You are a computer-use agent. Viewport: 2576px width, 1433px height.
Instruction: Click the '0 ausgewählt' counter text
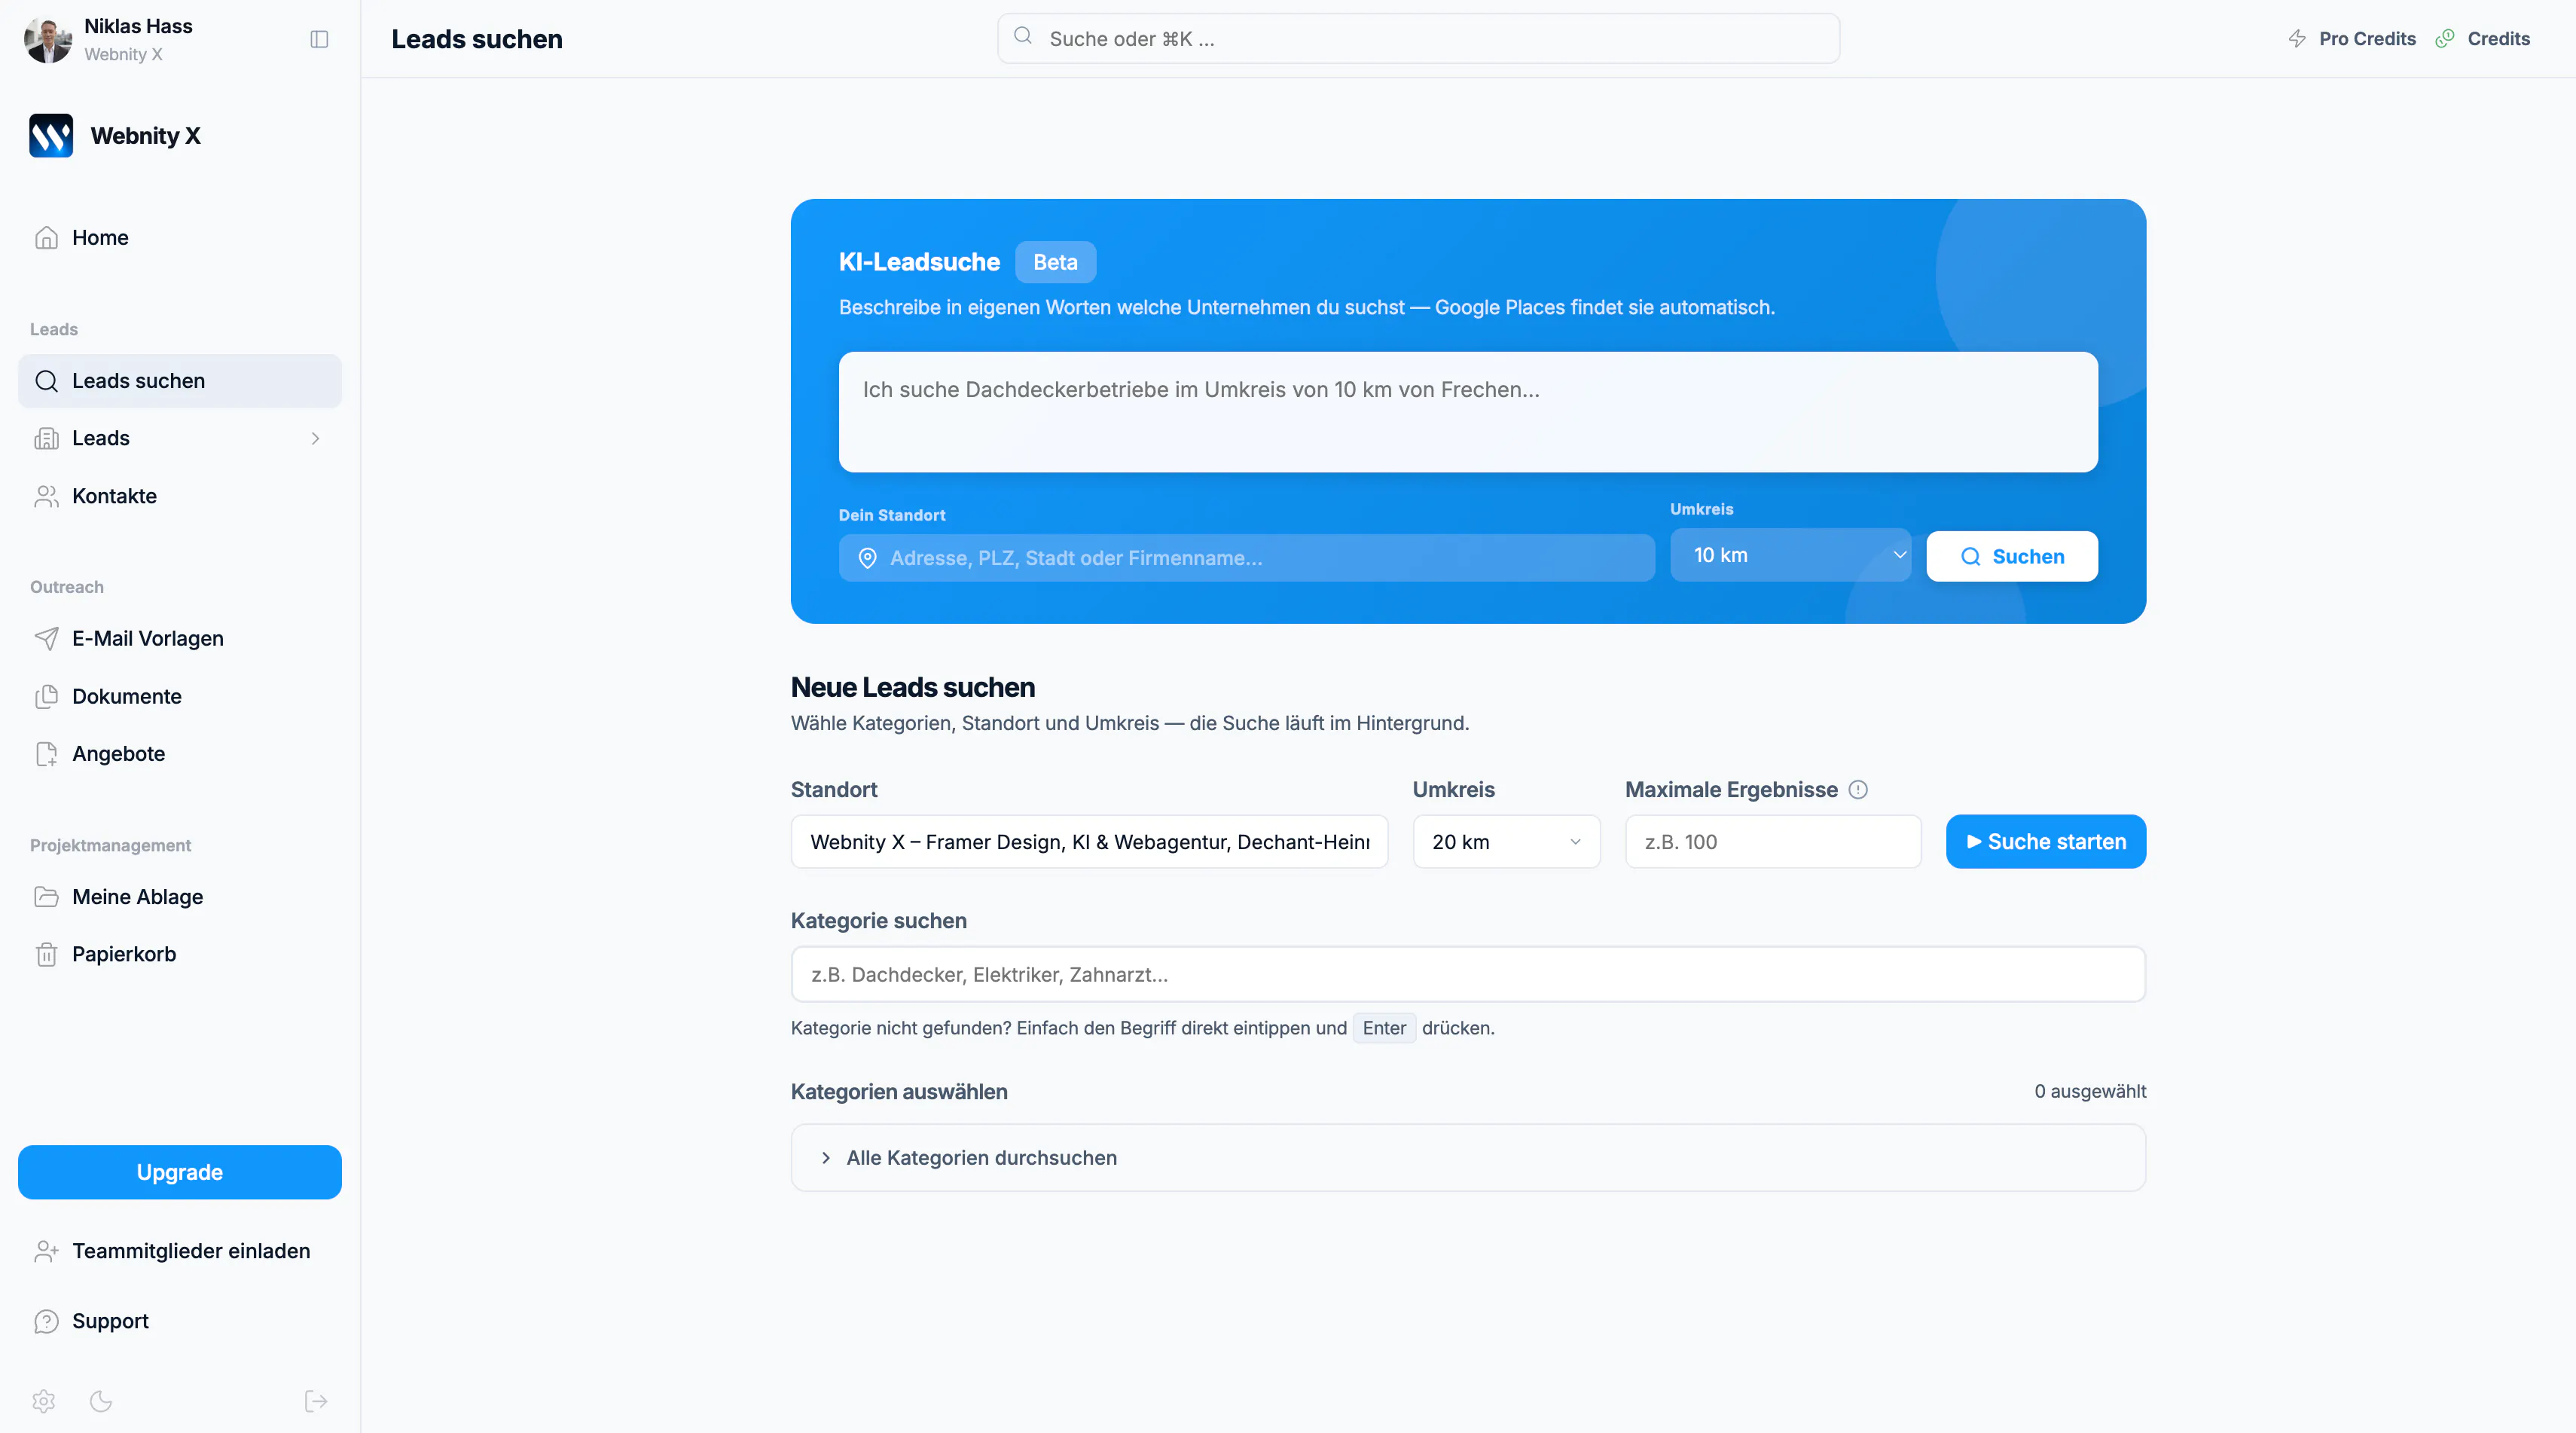click(x=2090, y=1091)
